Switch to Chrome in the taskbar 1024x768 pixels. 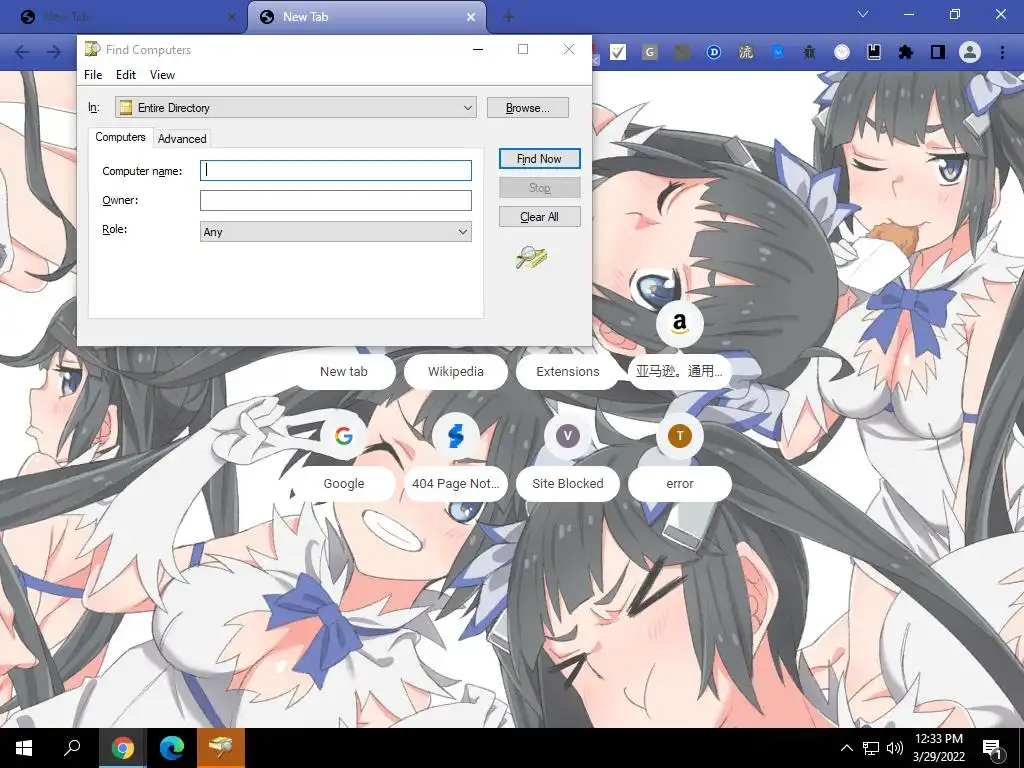(x=122, y=748)
